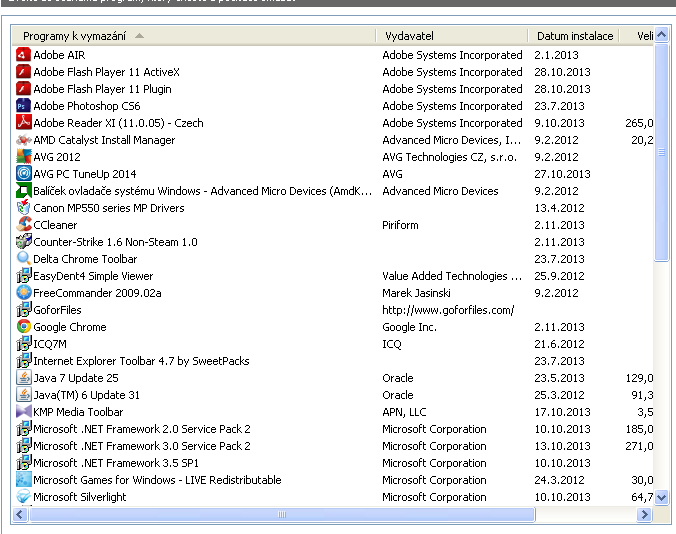
Task: Select Adobe Reader XI (11.0.05) - Czech
Action: tap(118, 123)
